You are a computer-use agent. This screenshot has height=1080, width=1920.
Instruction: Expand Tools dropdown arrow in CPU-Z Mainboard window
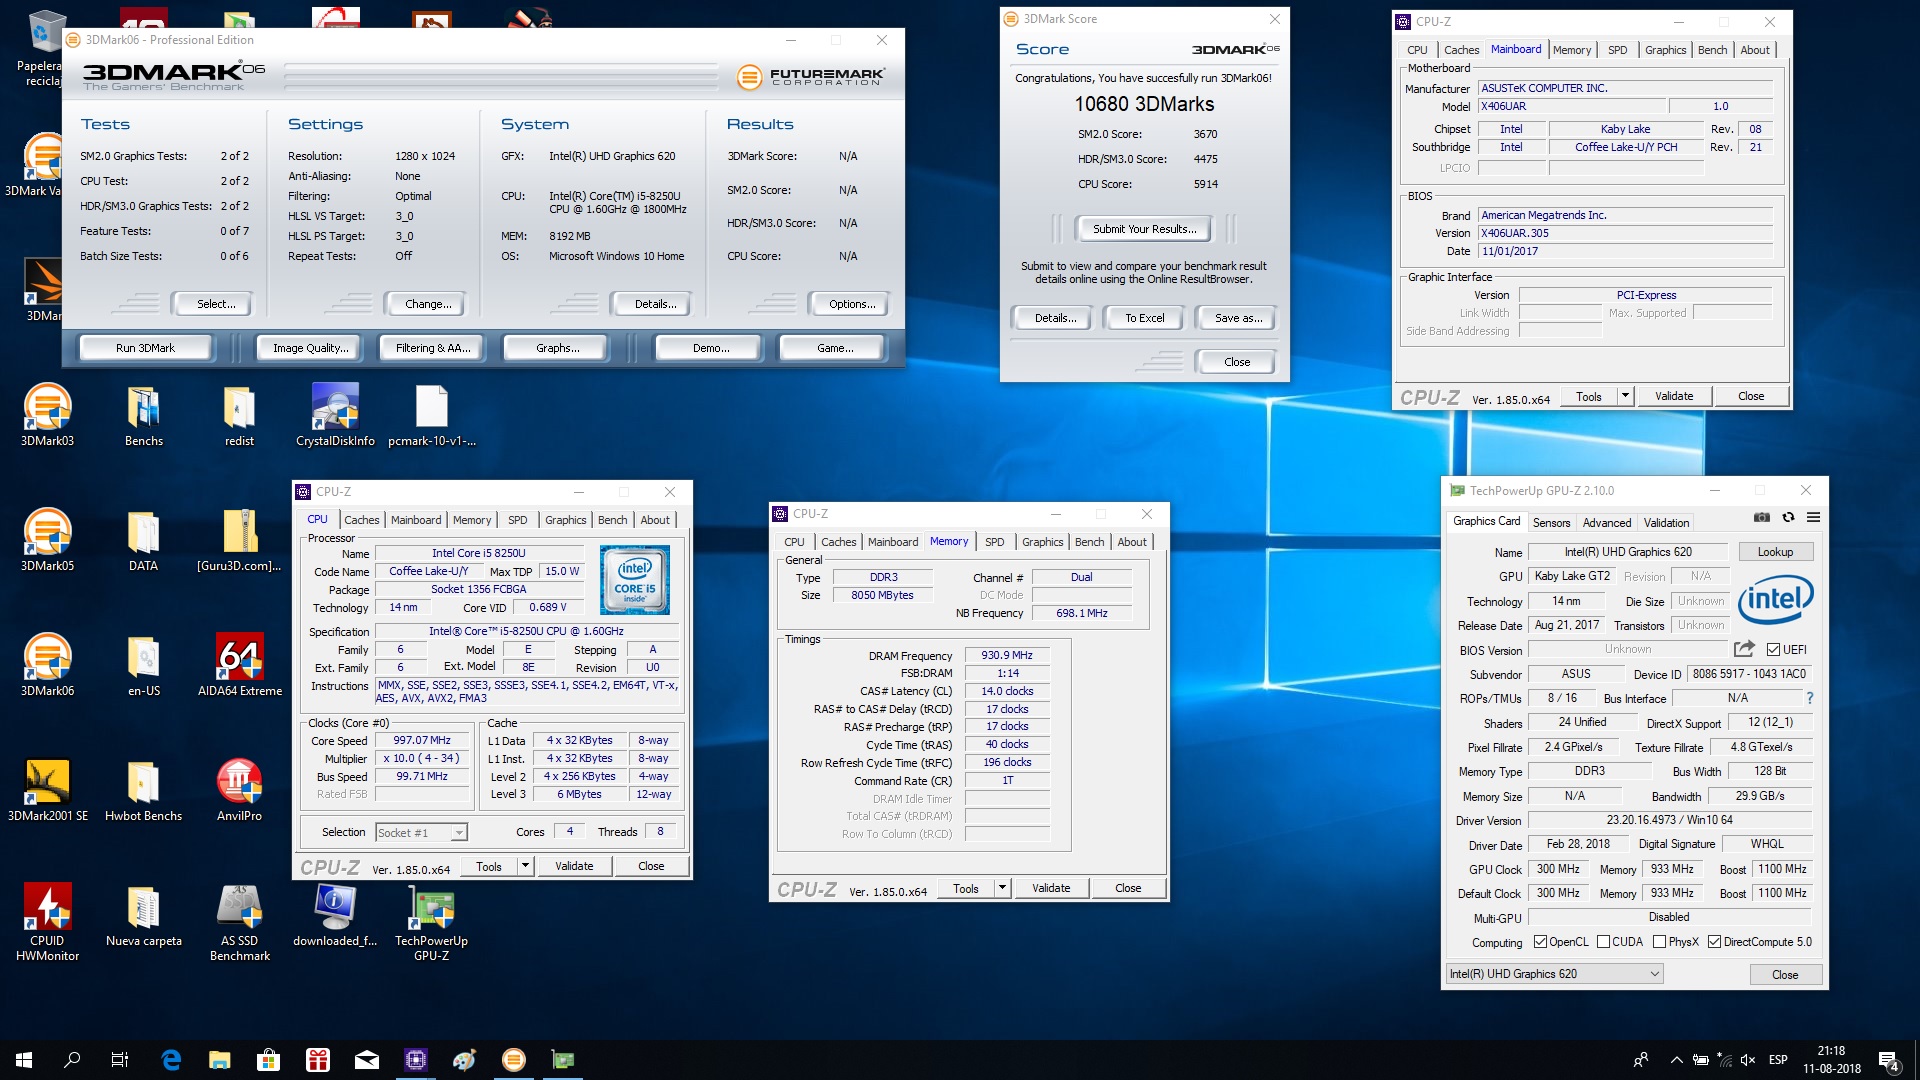(1625, 396)
